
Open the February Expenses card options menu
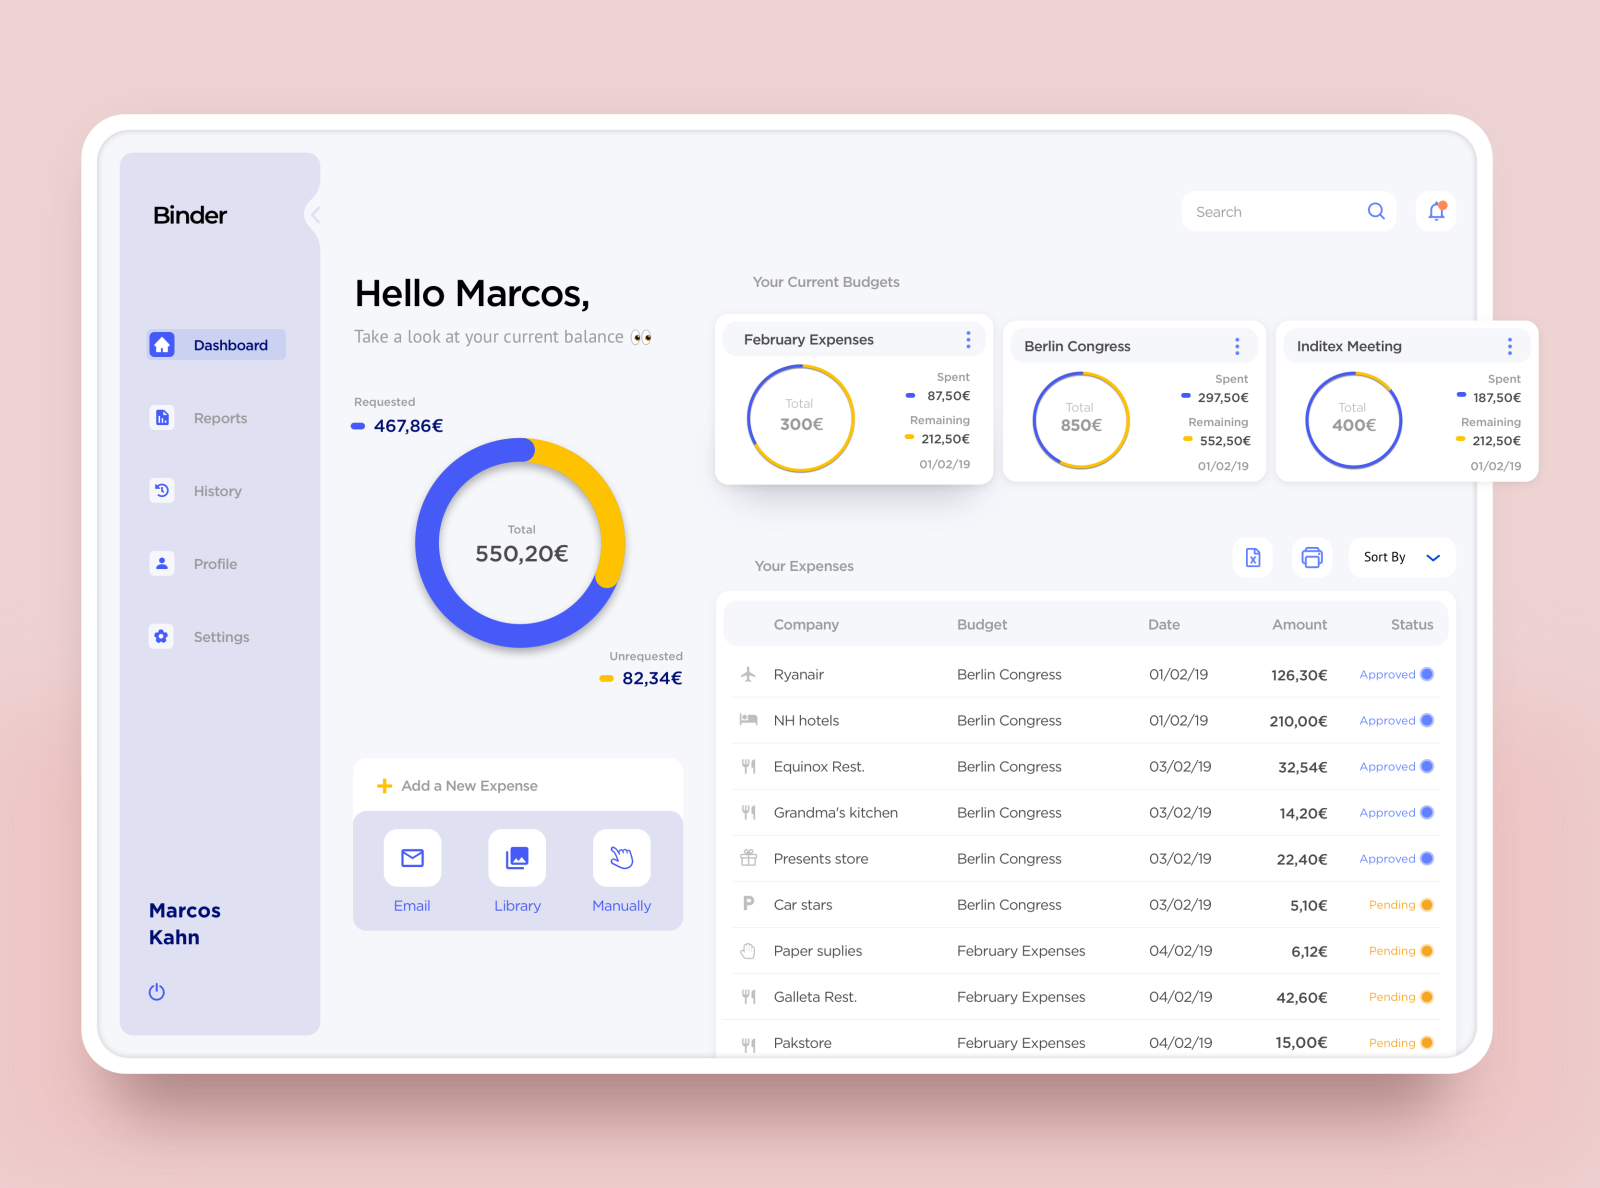click(967, 339)
